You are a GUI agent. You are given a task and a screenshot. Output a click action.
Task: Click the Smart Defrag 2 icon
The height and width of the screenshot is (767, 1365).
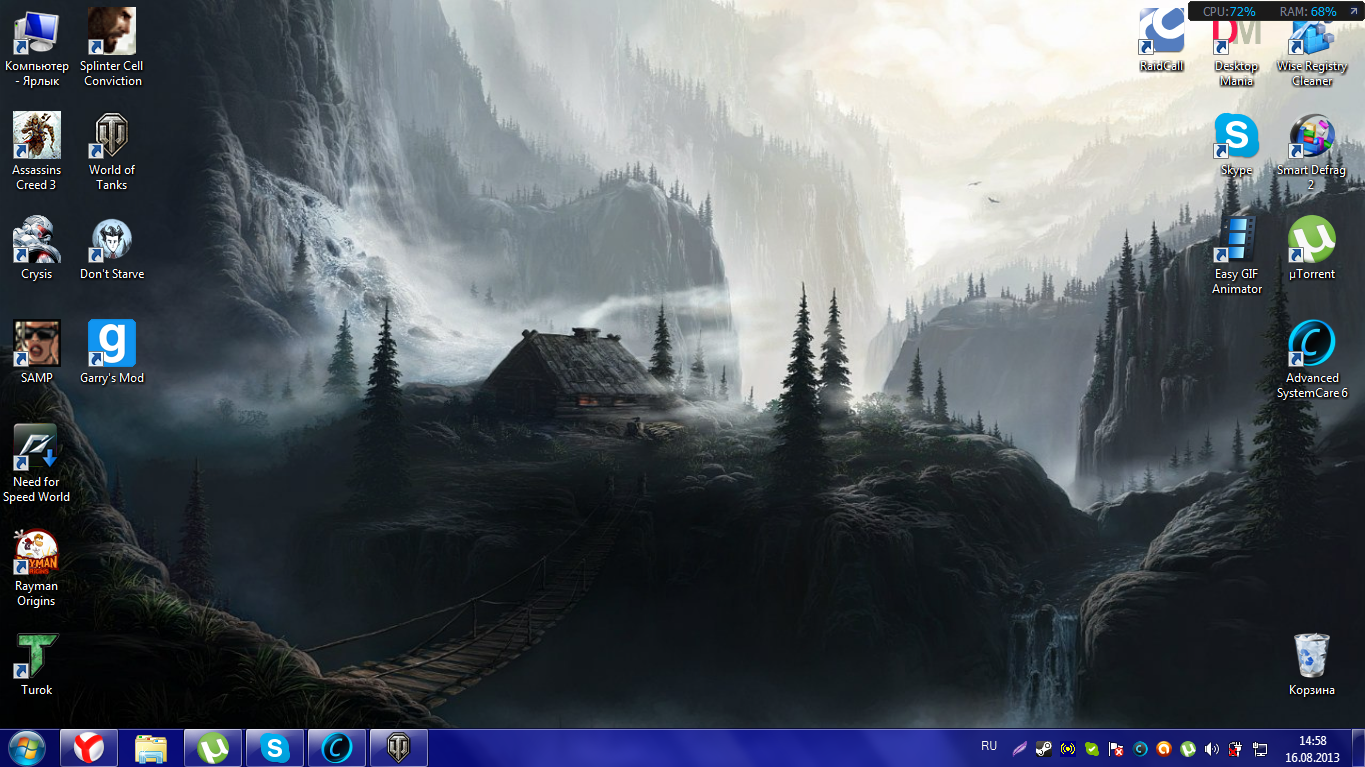click(x=1312, y=151)
